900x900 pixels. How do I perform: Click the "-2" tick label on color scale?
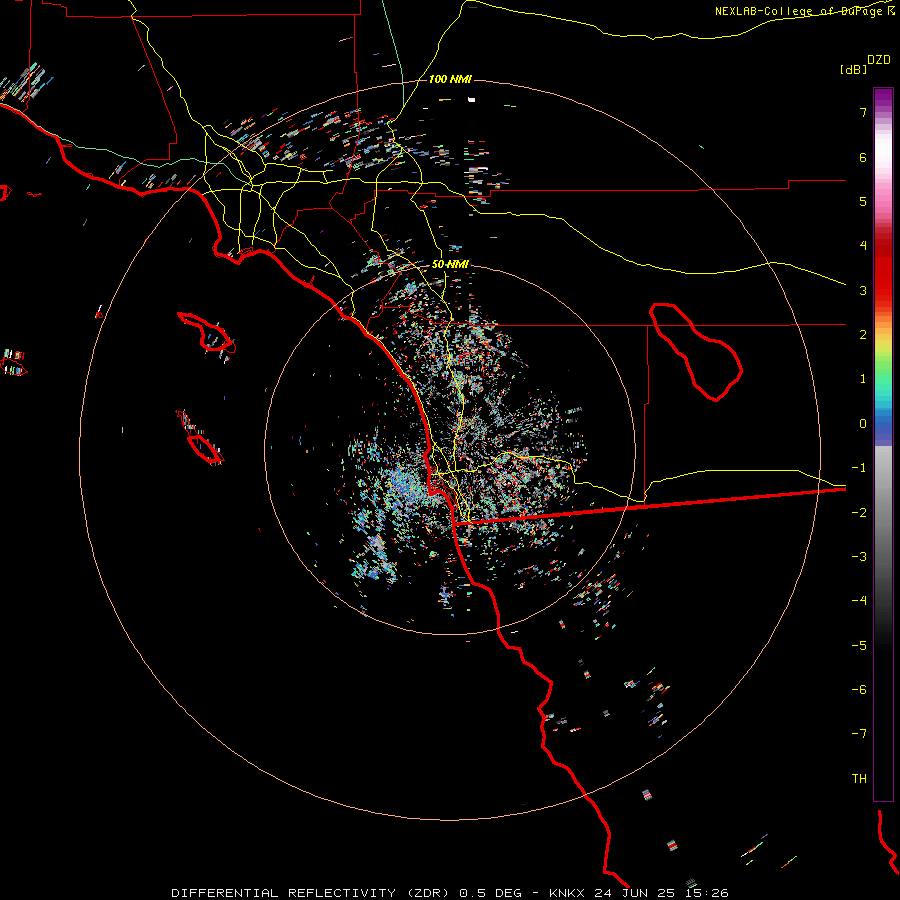(x=859, y=513)
